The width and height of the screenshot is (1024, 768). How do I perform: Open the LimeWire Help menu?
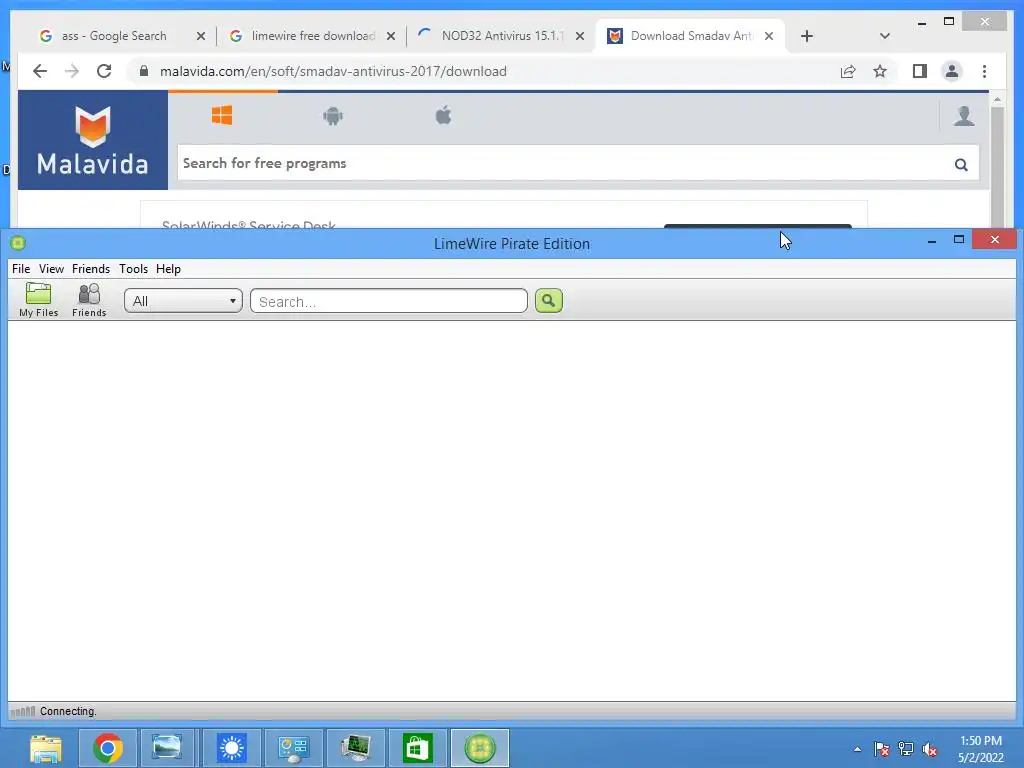[168, 269]
